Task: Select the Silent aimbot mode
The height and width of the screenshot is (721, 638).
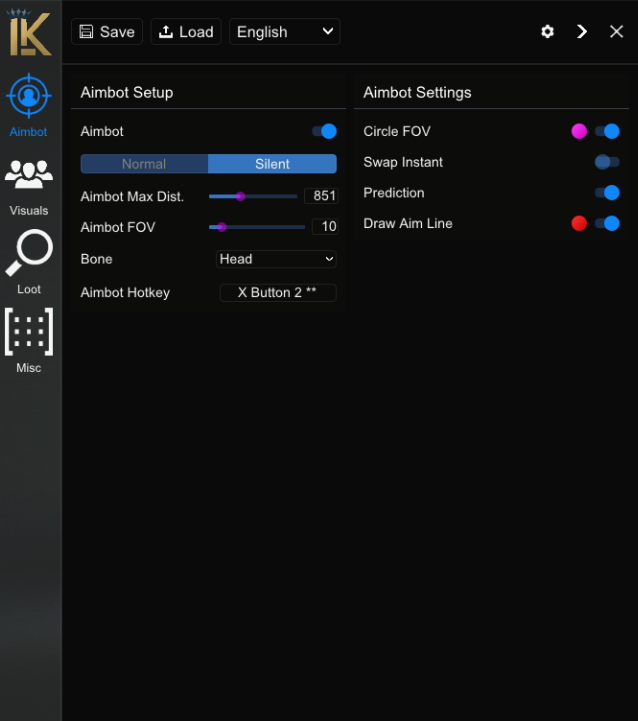Action: (272, 164)
